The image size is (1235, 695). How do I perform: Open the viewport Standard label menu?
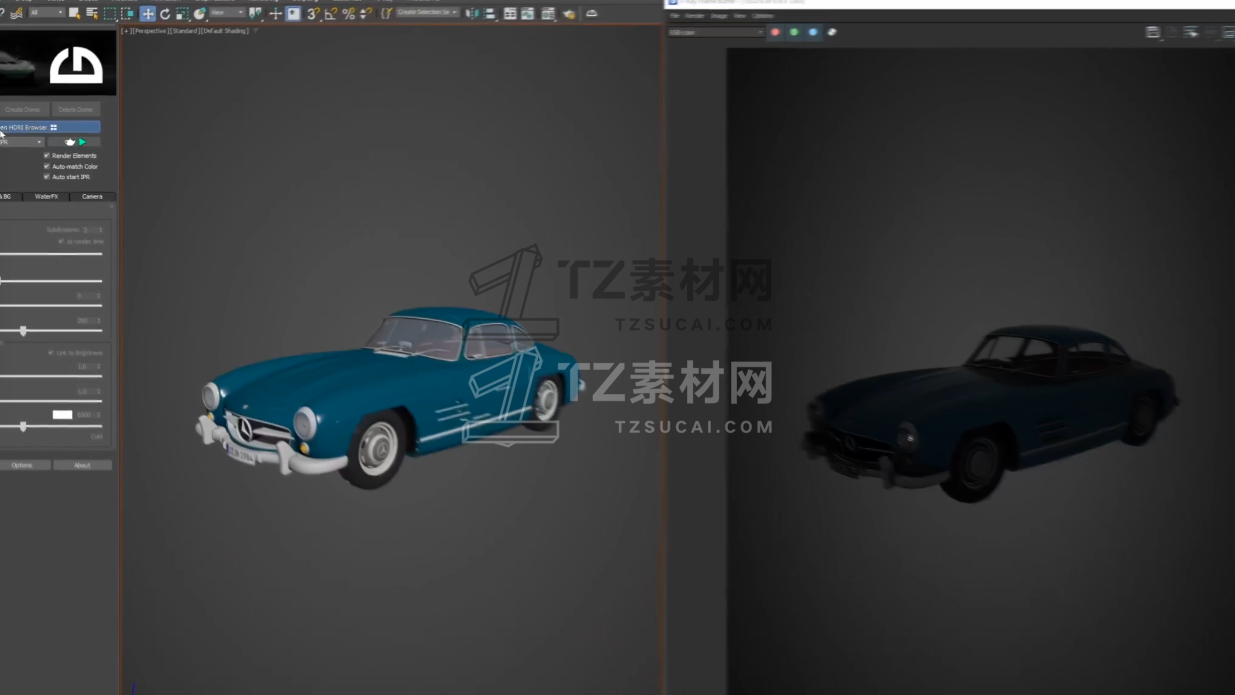point(187,31)
